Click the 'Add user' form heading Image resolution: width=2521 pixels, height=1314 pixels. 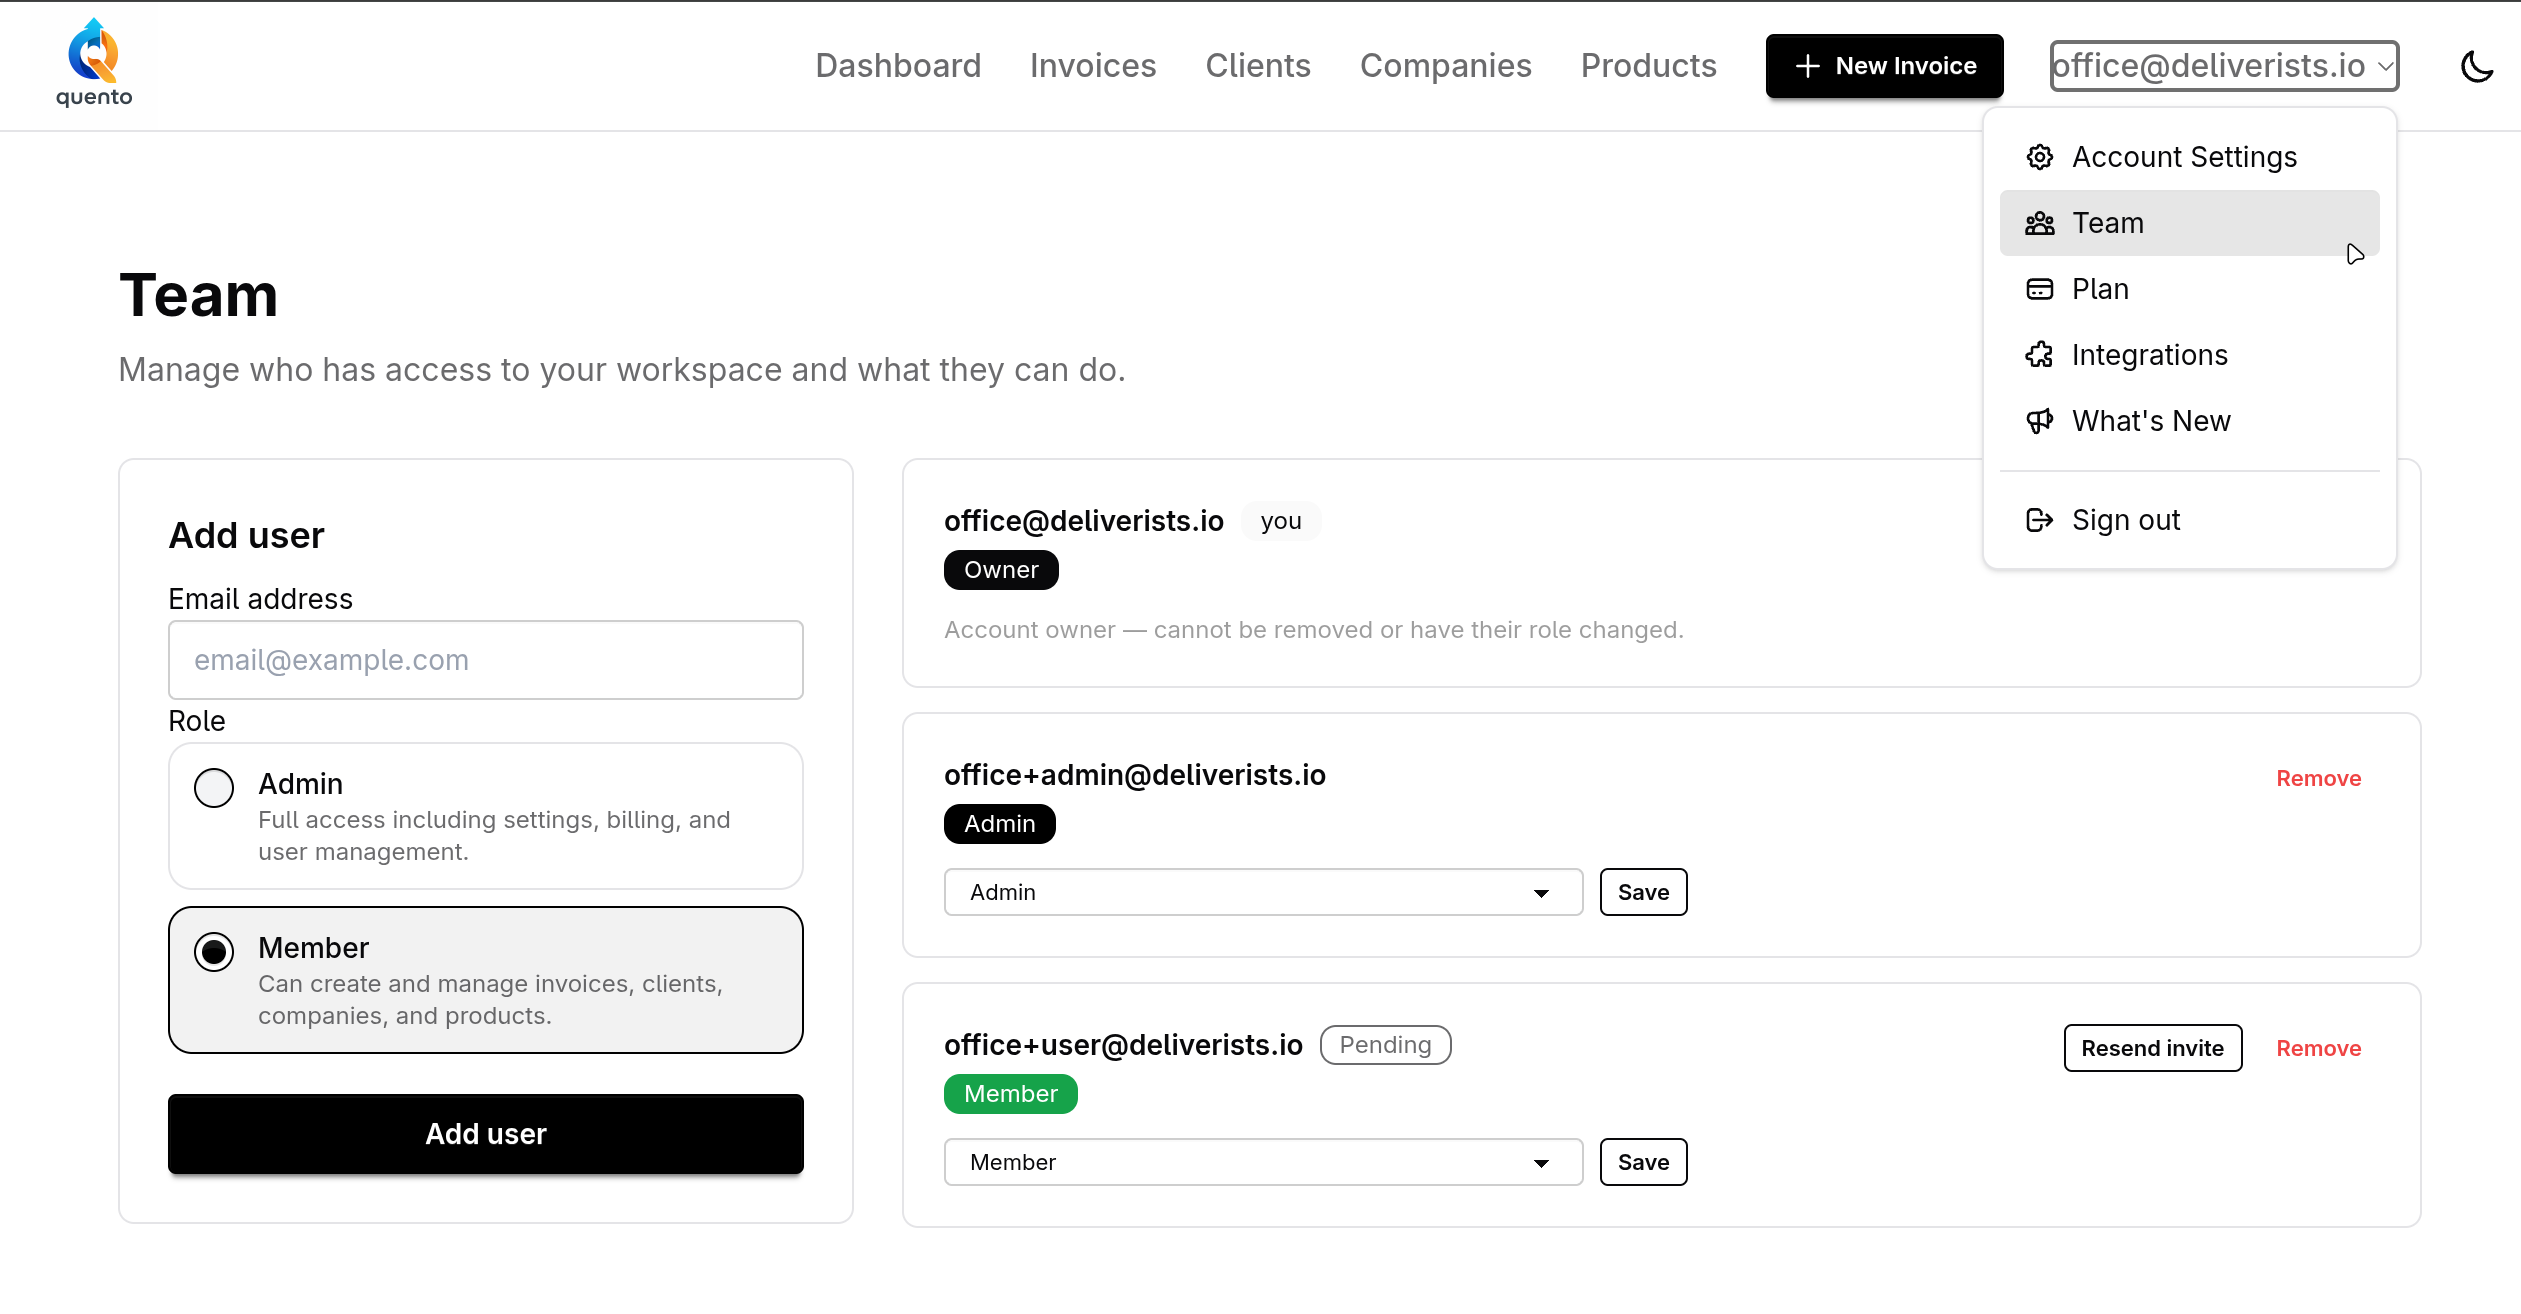pos(246,535)
